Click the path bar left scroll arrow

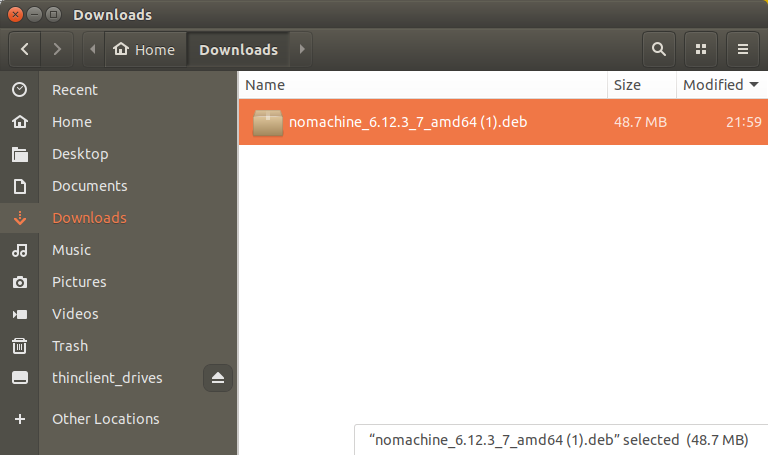pos(93,49)
